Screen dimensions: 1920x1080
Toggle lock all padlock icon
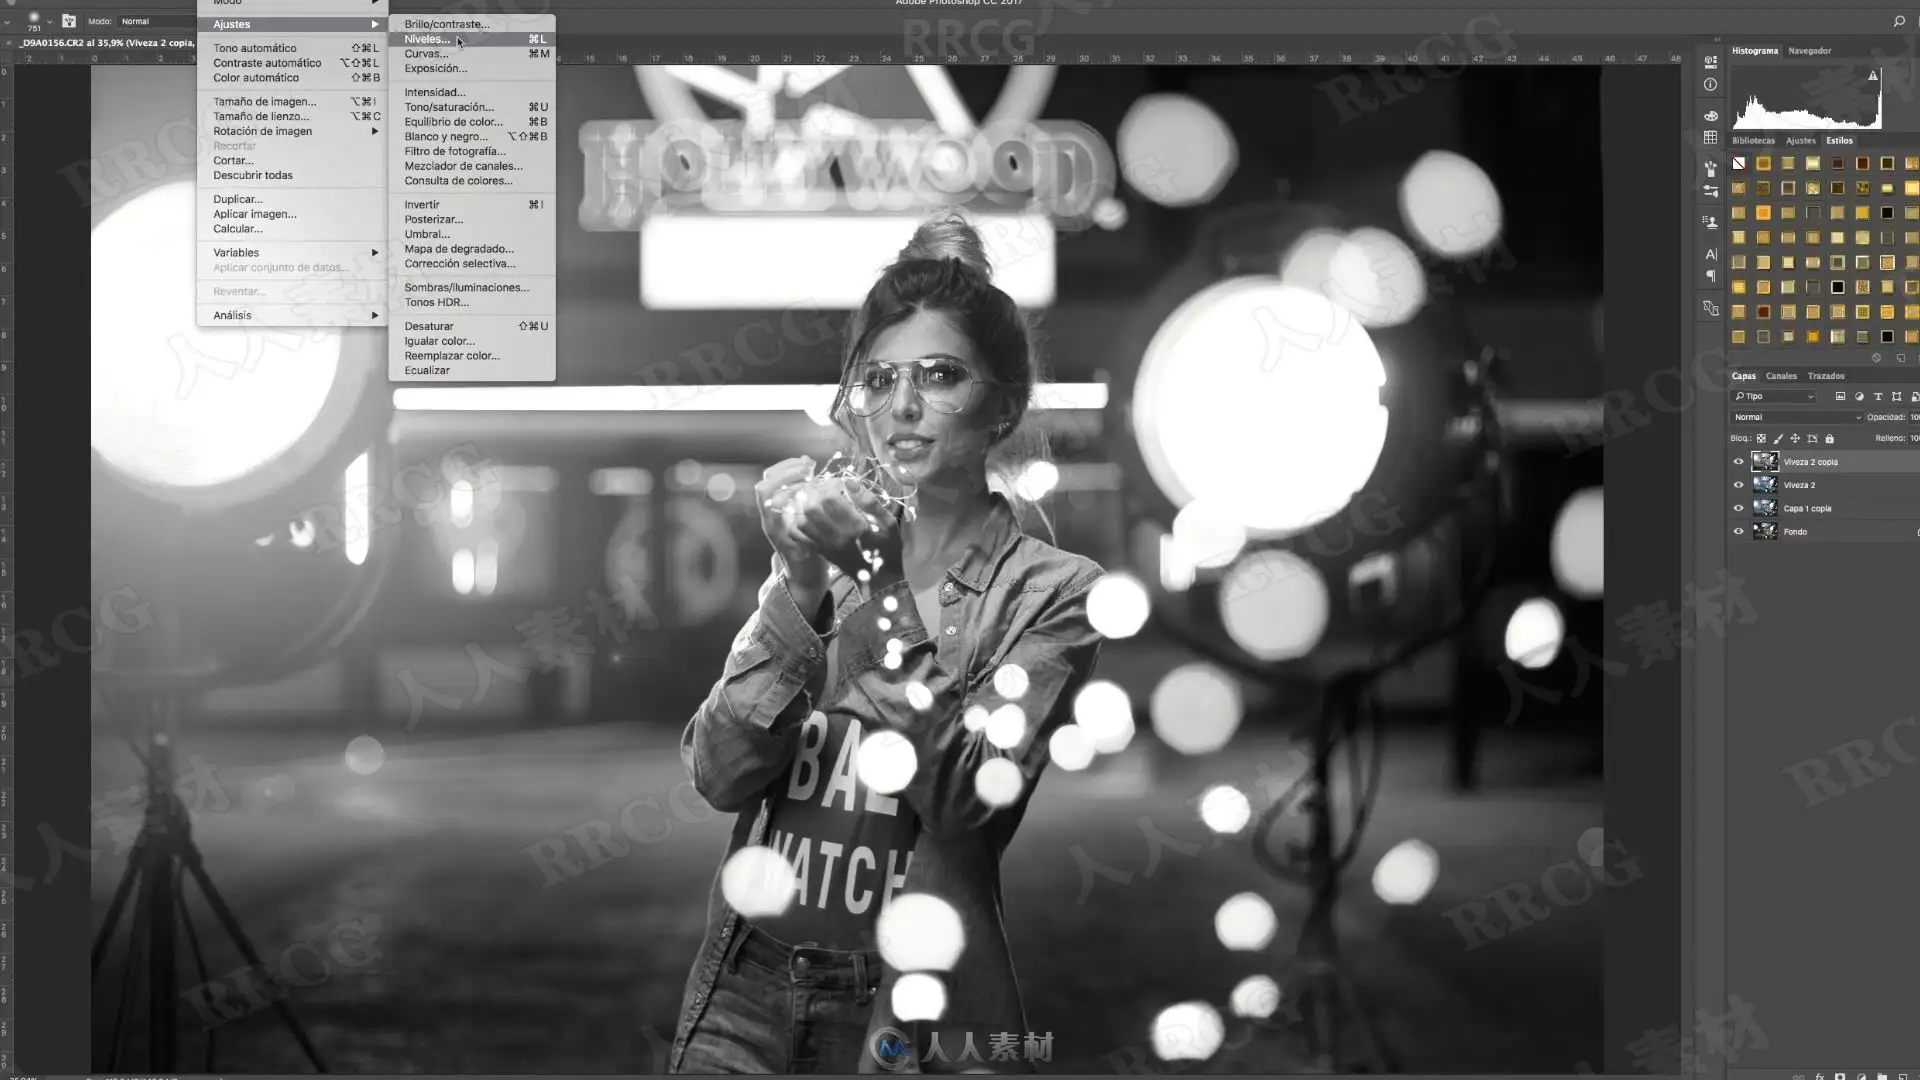click(1829, 438)
